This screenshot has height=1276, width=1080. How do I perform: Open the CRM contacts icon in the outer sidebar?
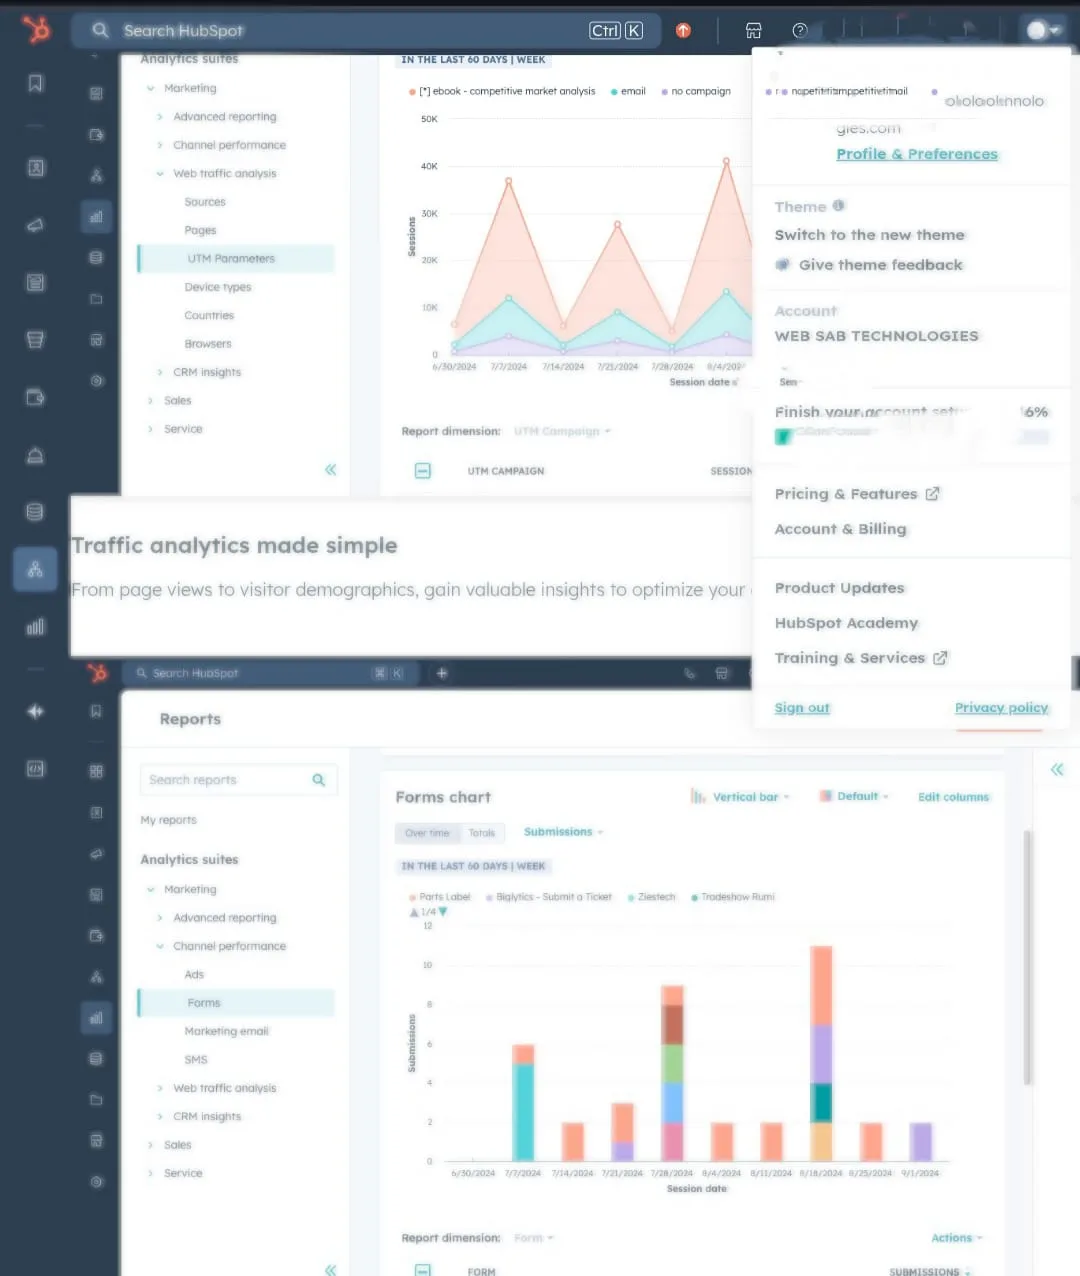coord(36,168)
